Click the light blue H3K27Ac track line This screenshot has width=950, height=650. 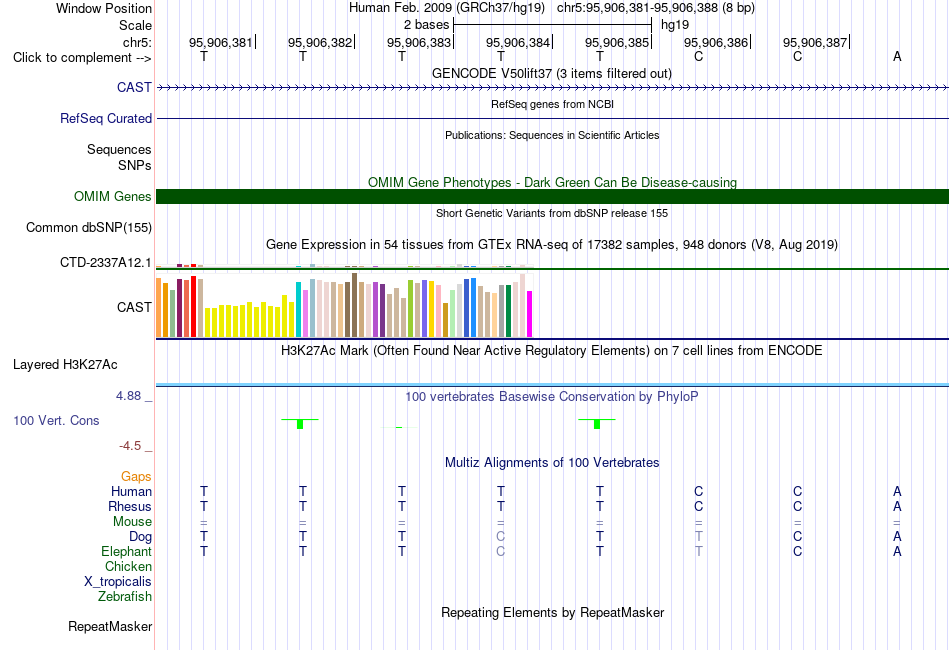[552, 385]
